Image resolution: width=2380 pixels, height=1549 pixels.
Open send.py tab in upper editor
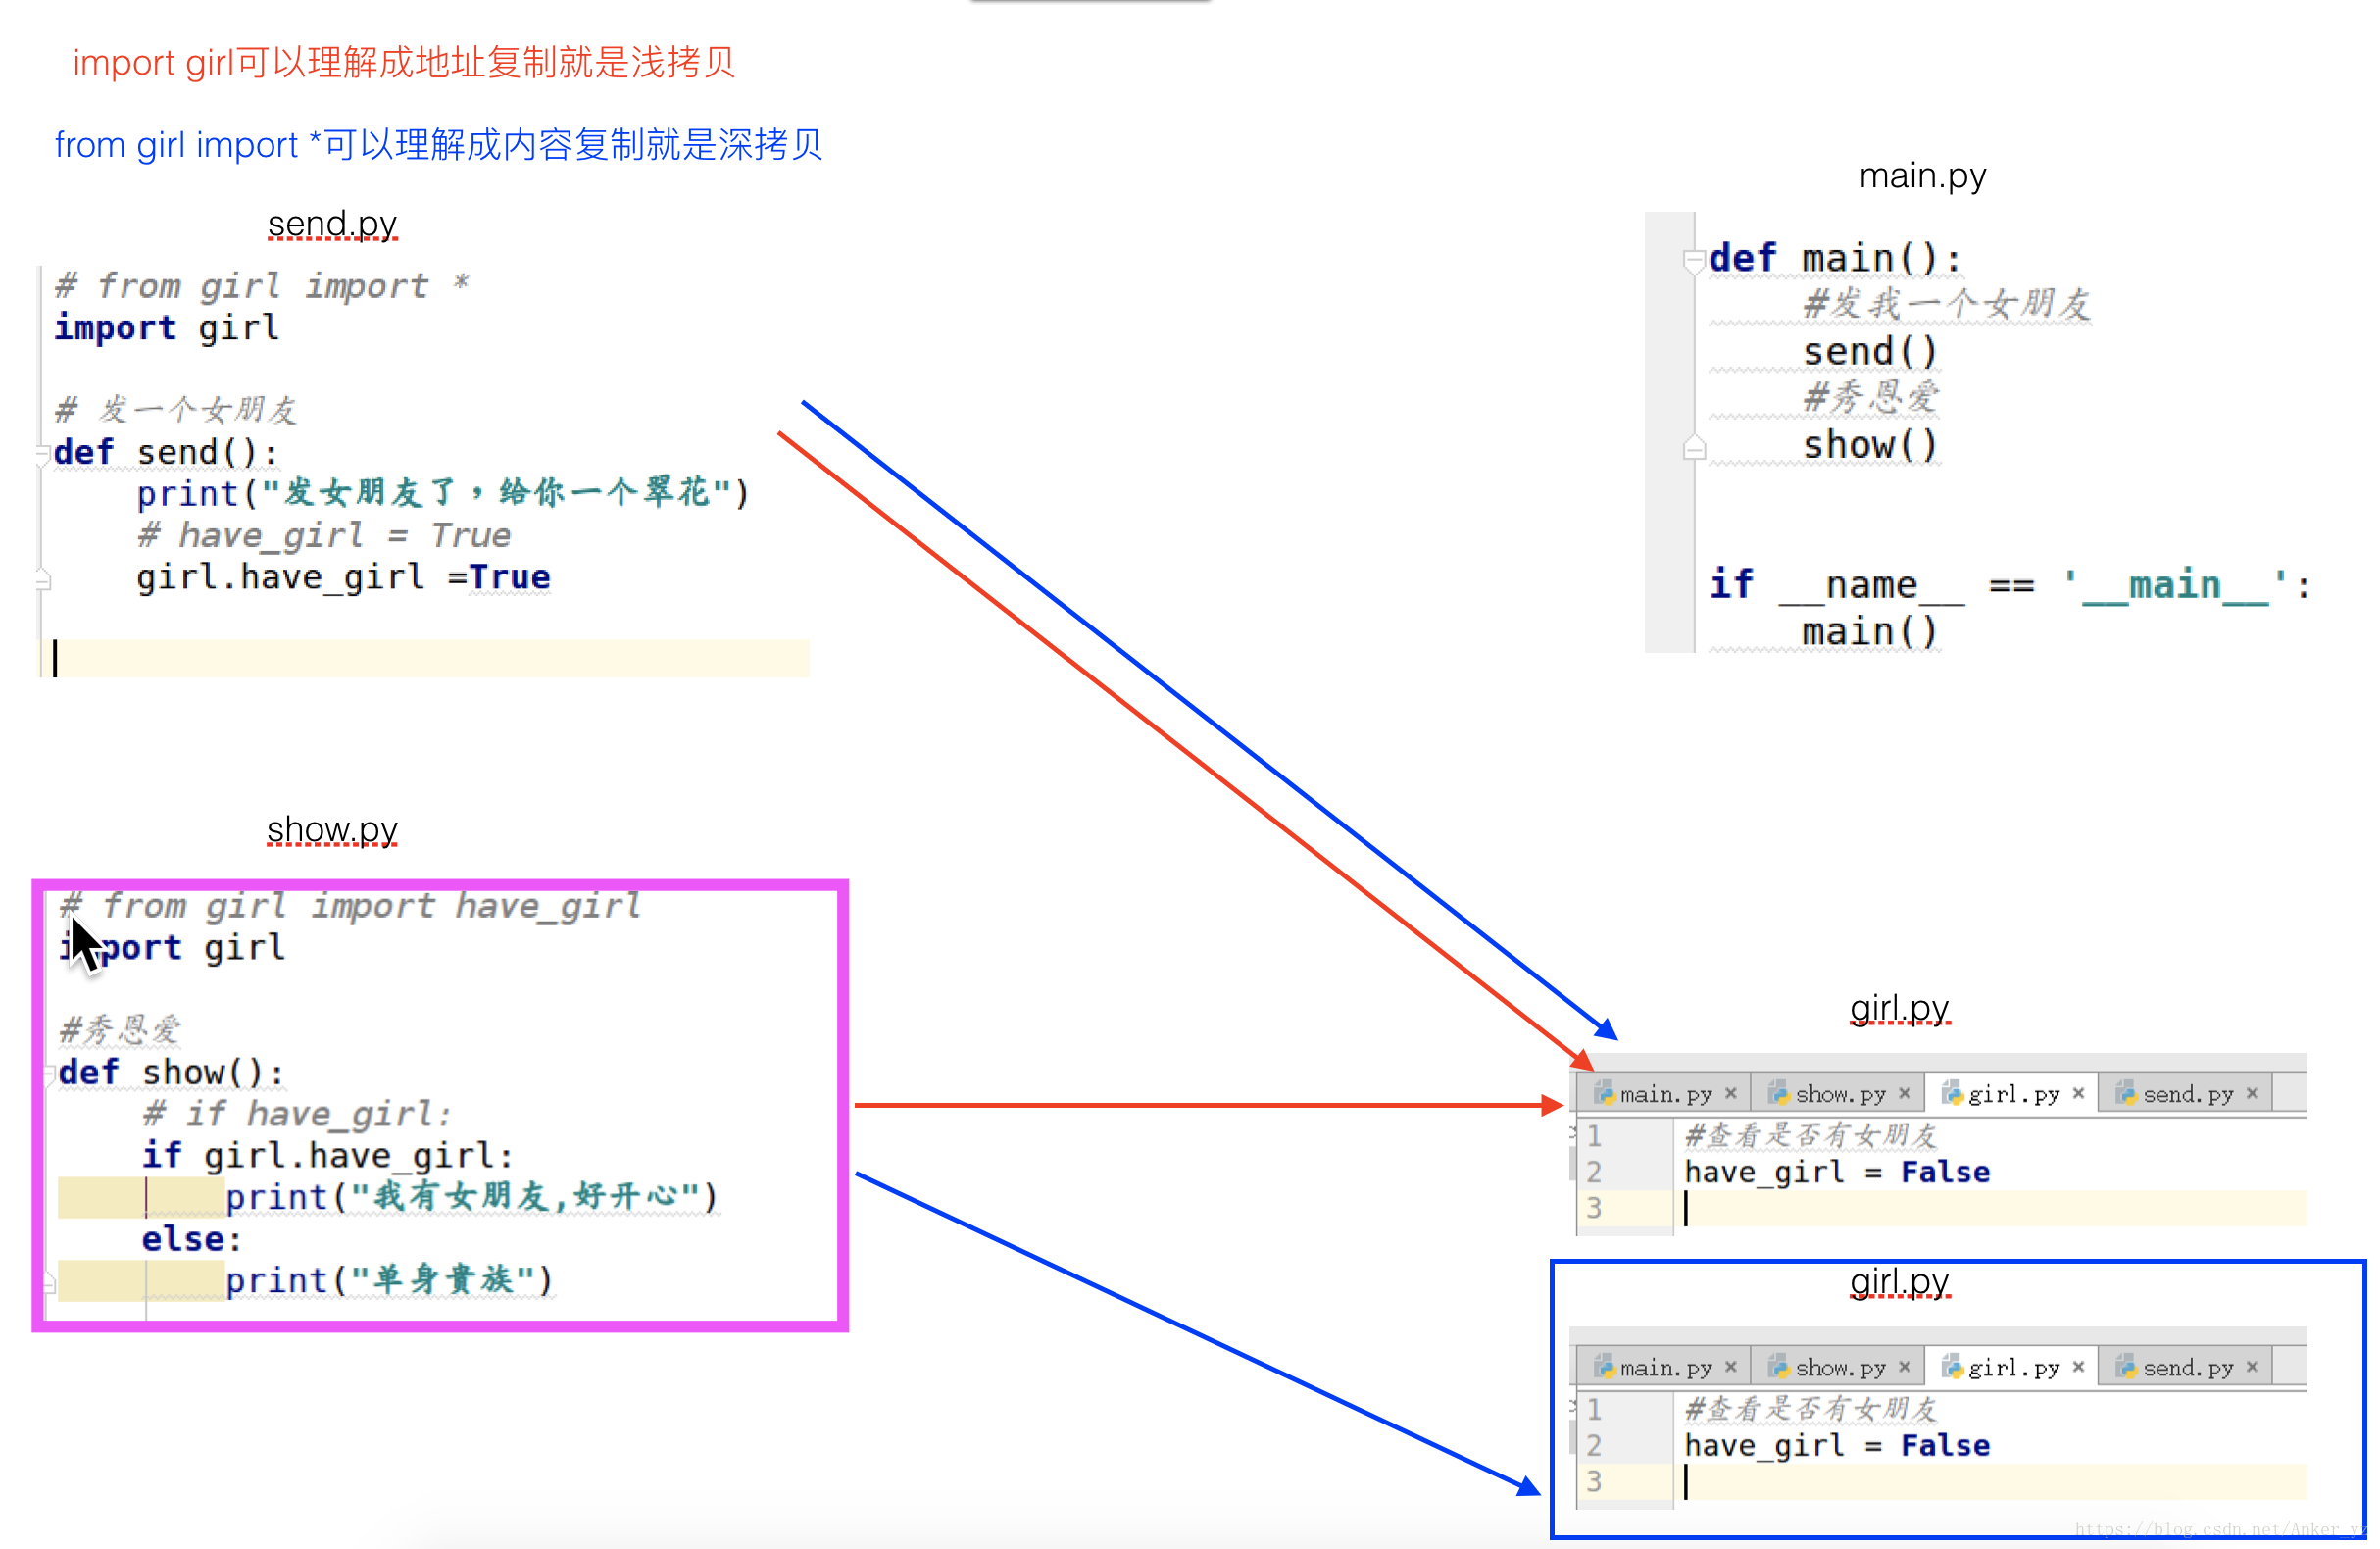pyautogui.click(x=2187, y=1094)
